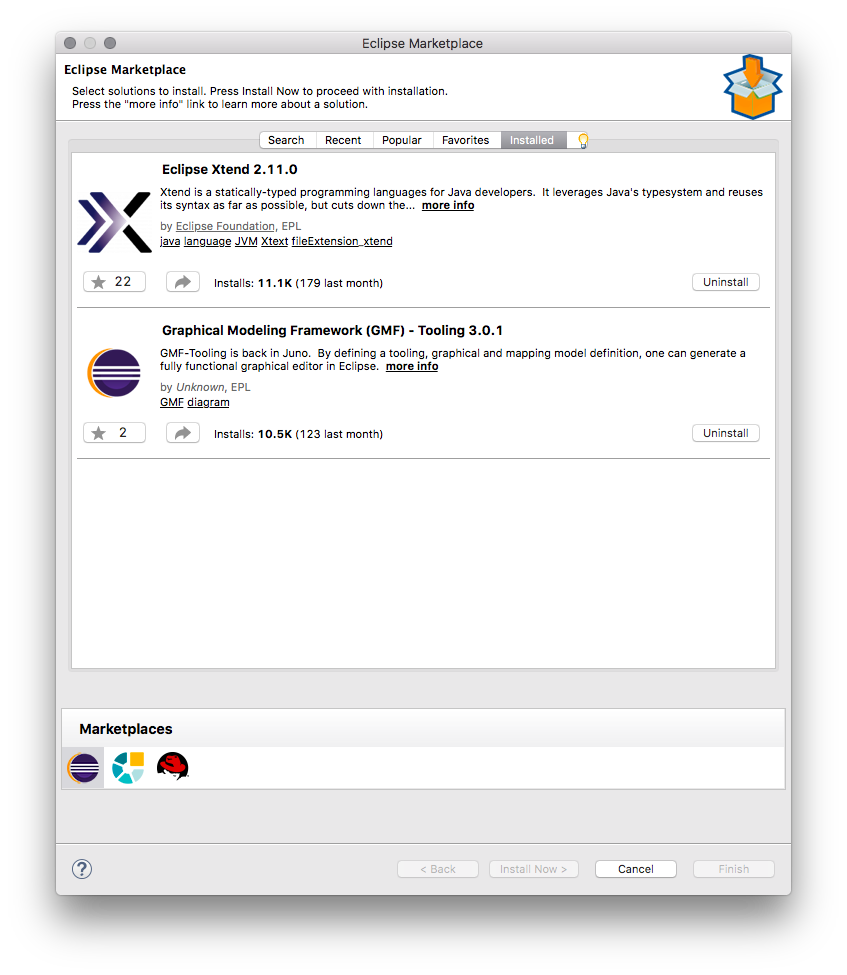Click the Finish button

pyautogui.click(x=734, y=869)
